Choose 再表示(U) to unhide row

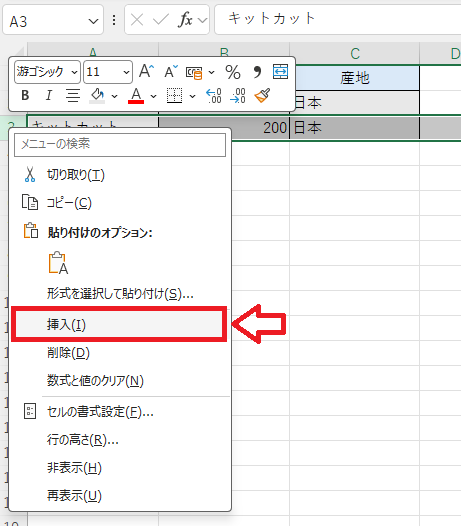pos(120,495)
